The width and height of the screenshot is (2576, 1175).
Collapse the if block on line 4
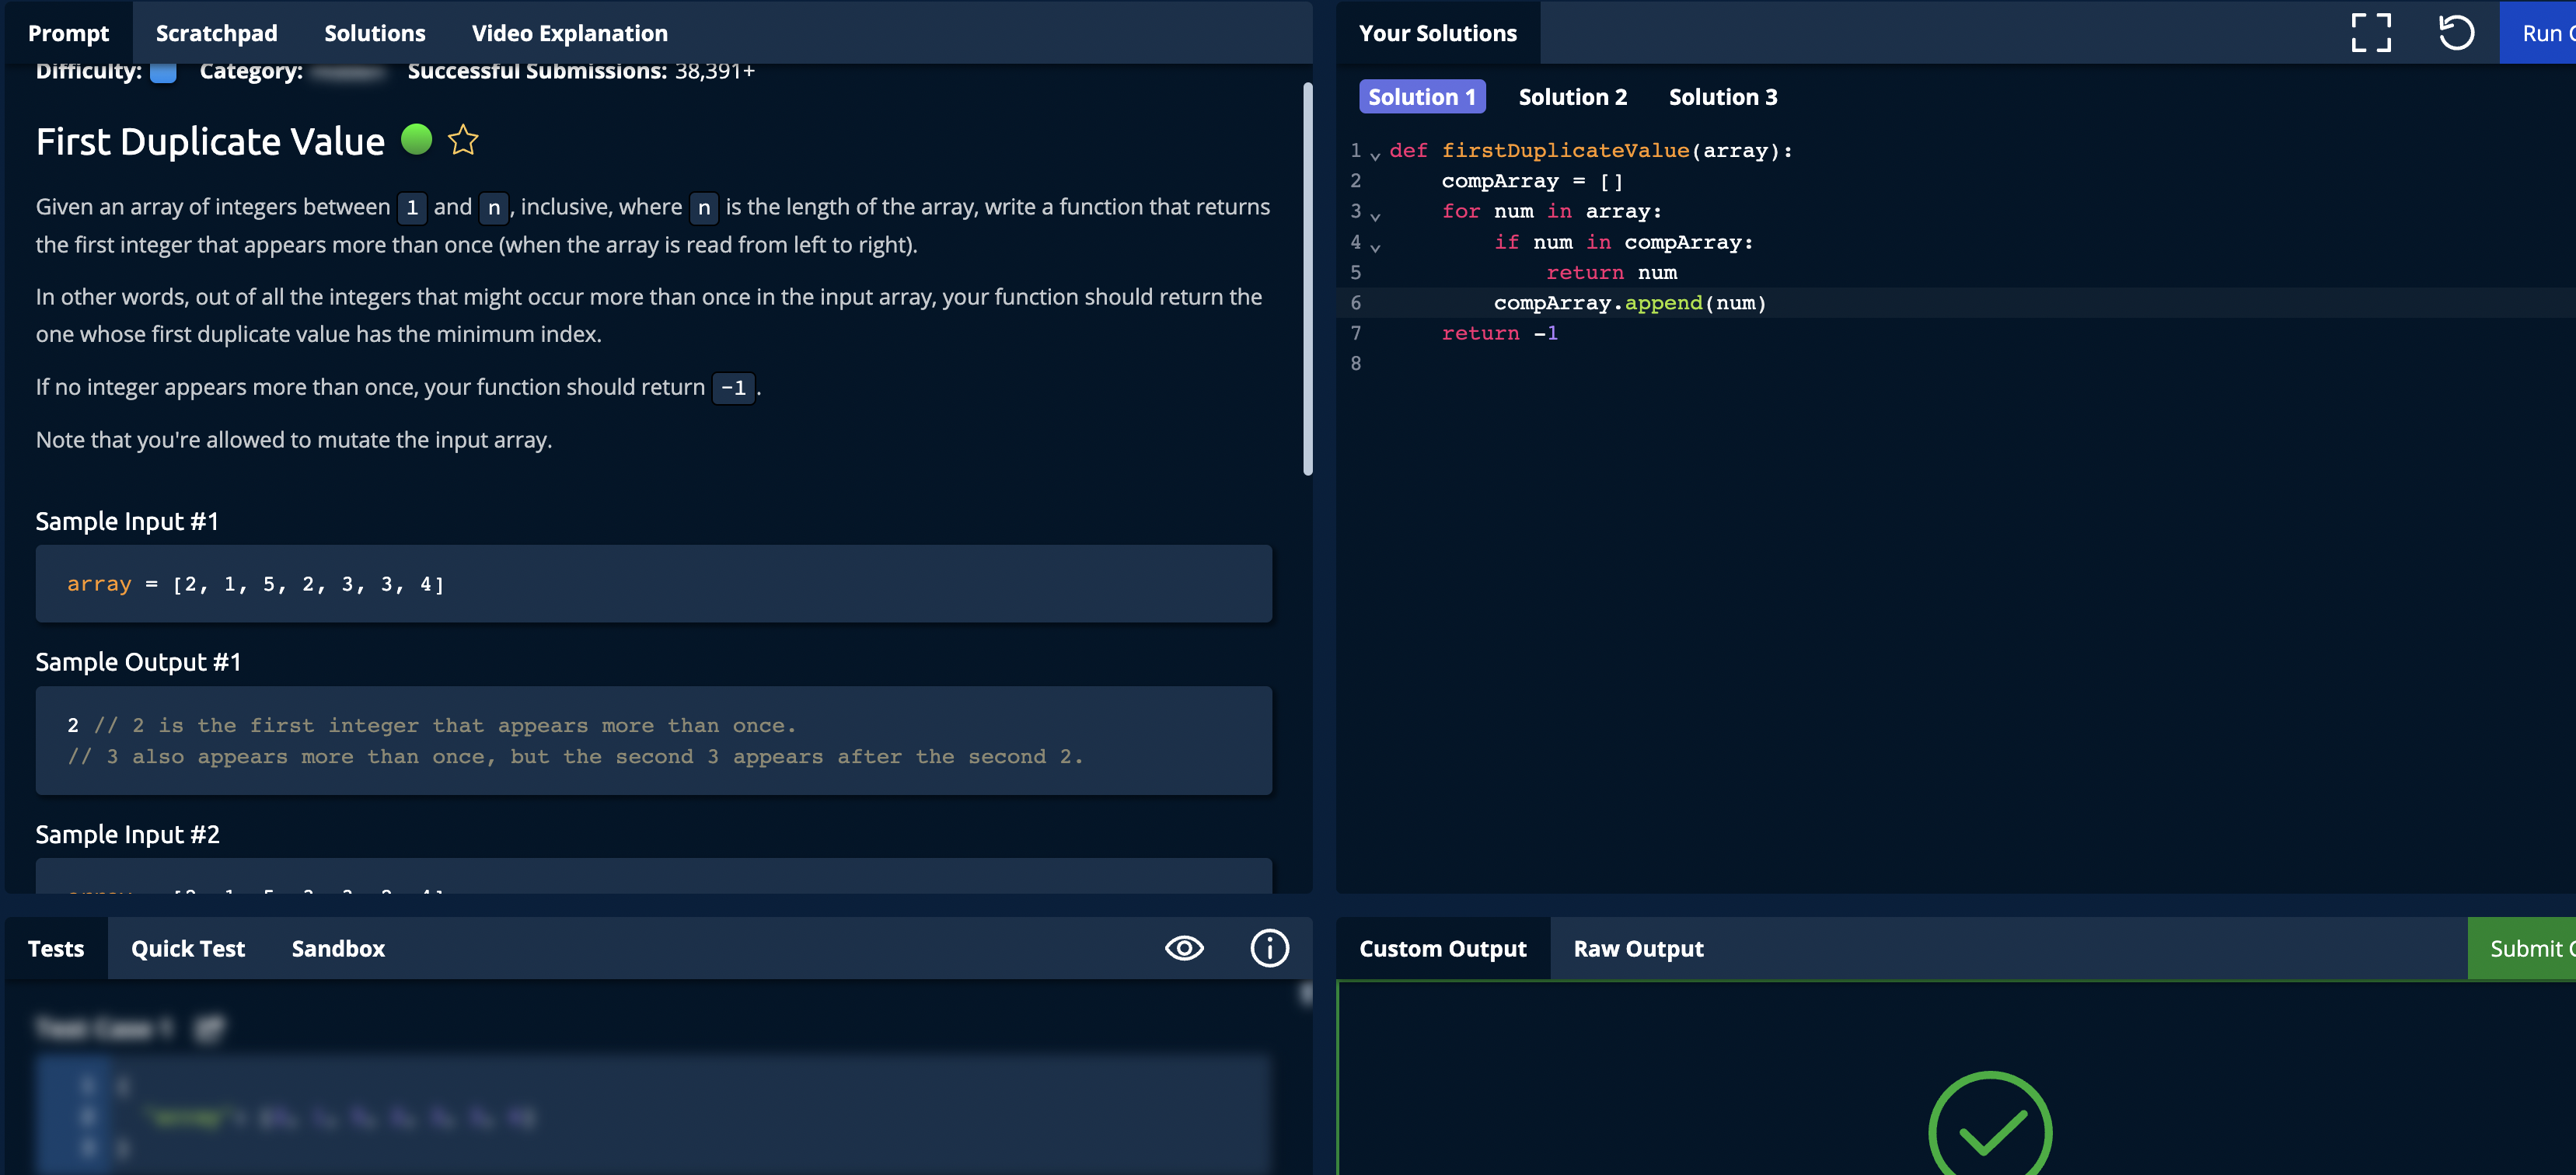click(1375, 246)
